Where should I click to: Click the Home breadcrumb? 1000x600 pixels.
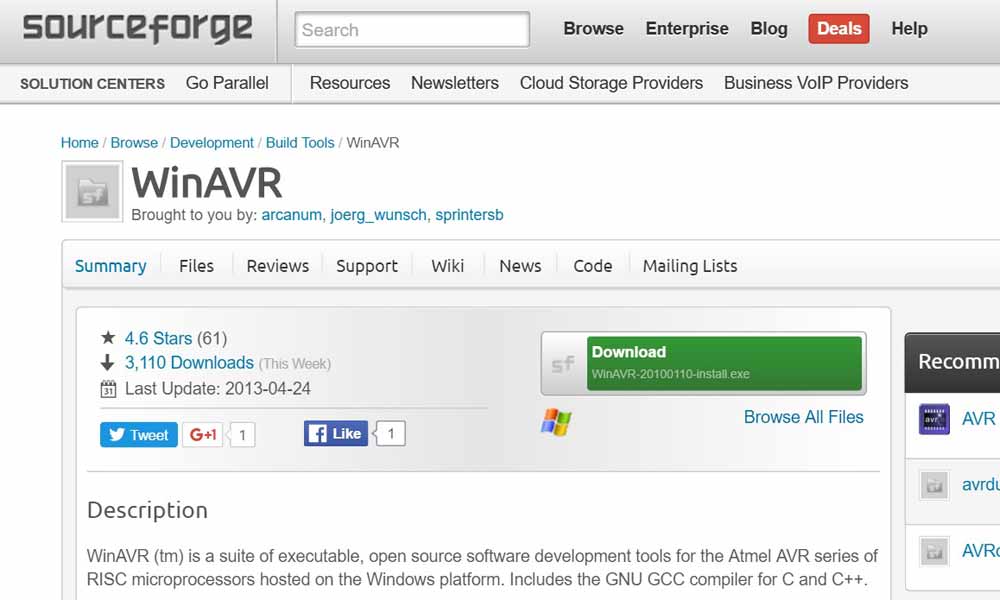click(80, 143)
